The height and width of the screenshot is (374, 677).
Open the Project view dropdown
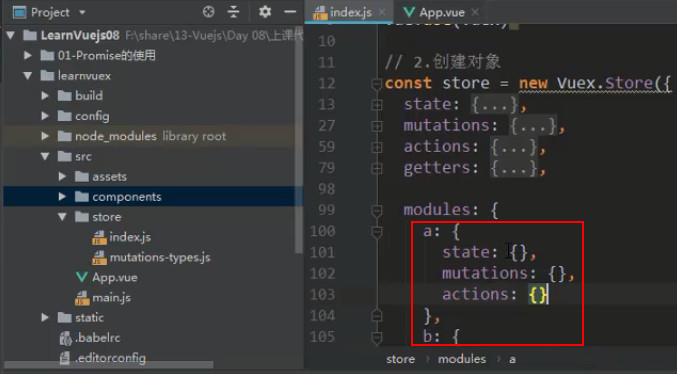point(82,13)
